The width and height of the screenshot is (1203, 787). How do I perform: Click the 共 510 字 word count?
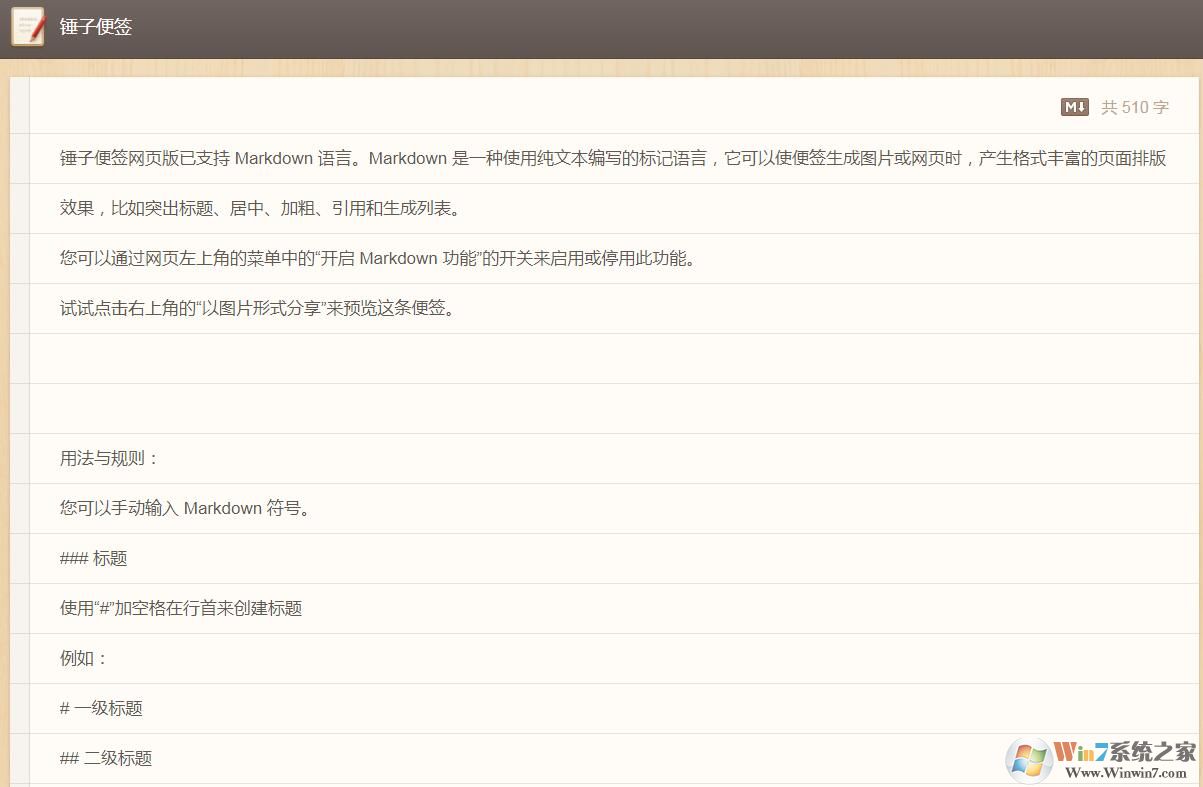coord(1135,107)
